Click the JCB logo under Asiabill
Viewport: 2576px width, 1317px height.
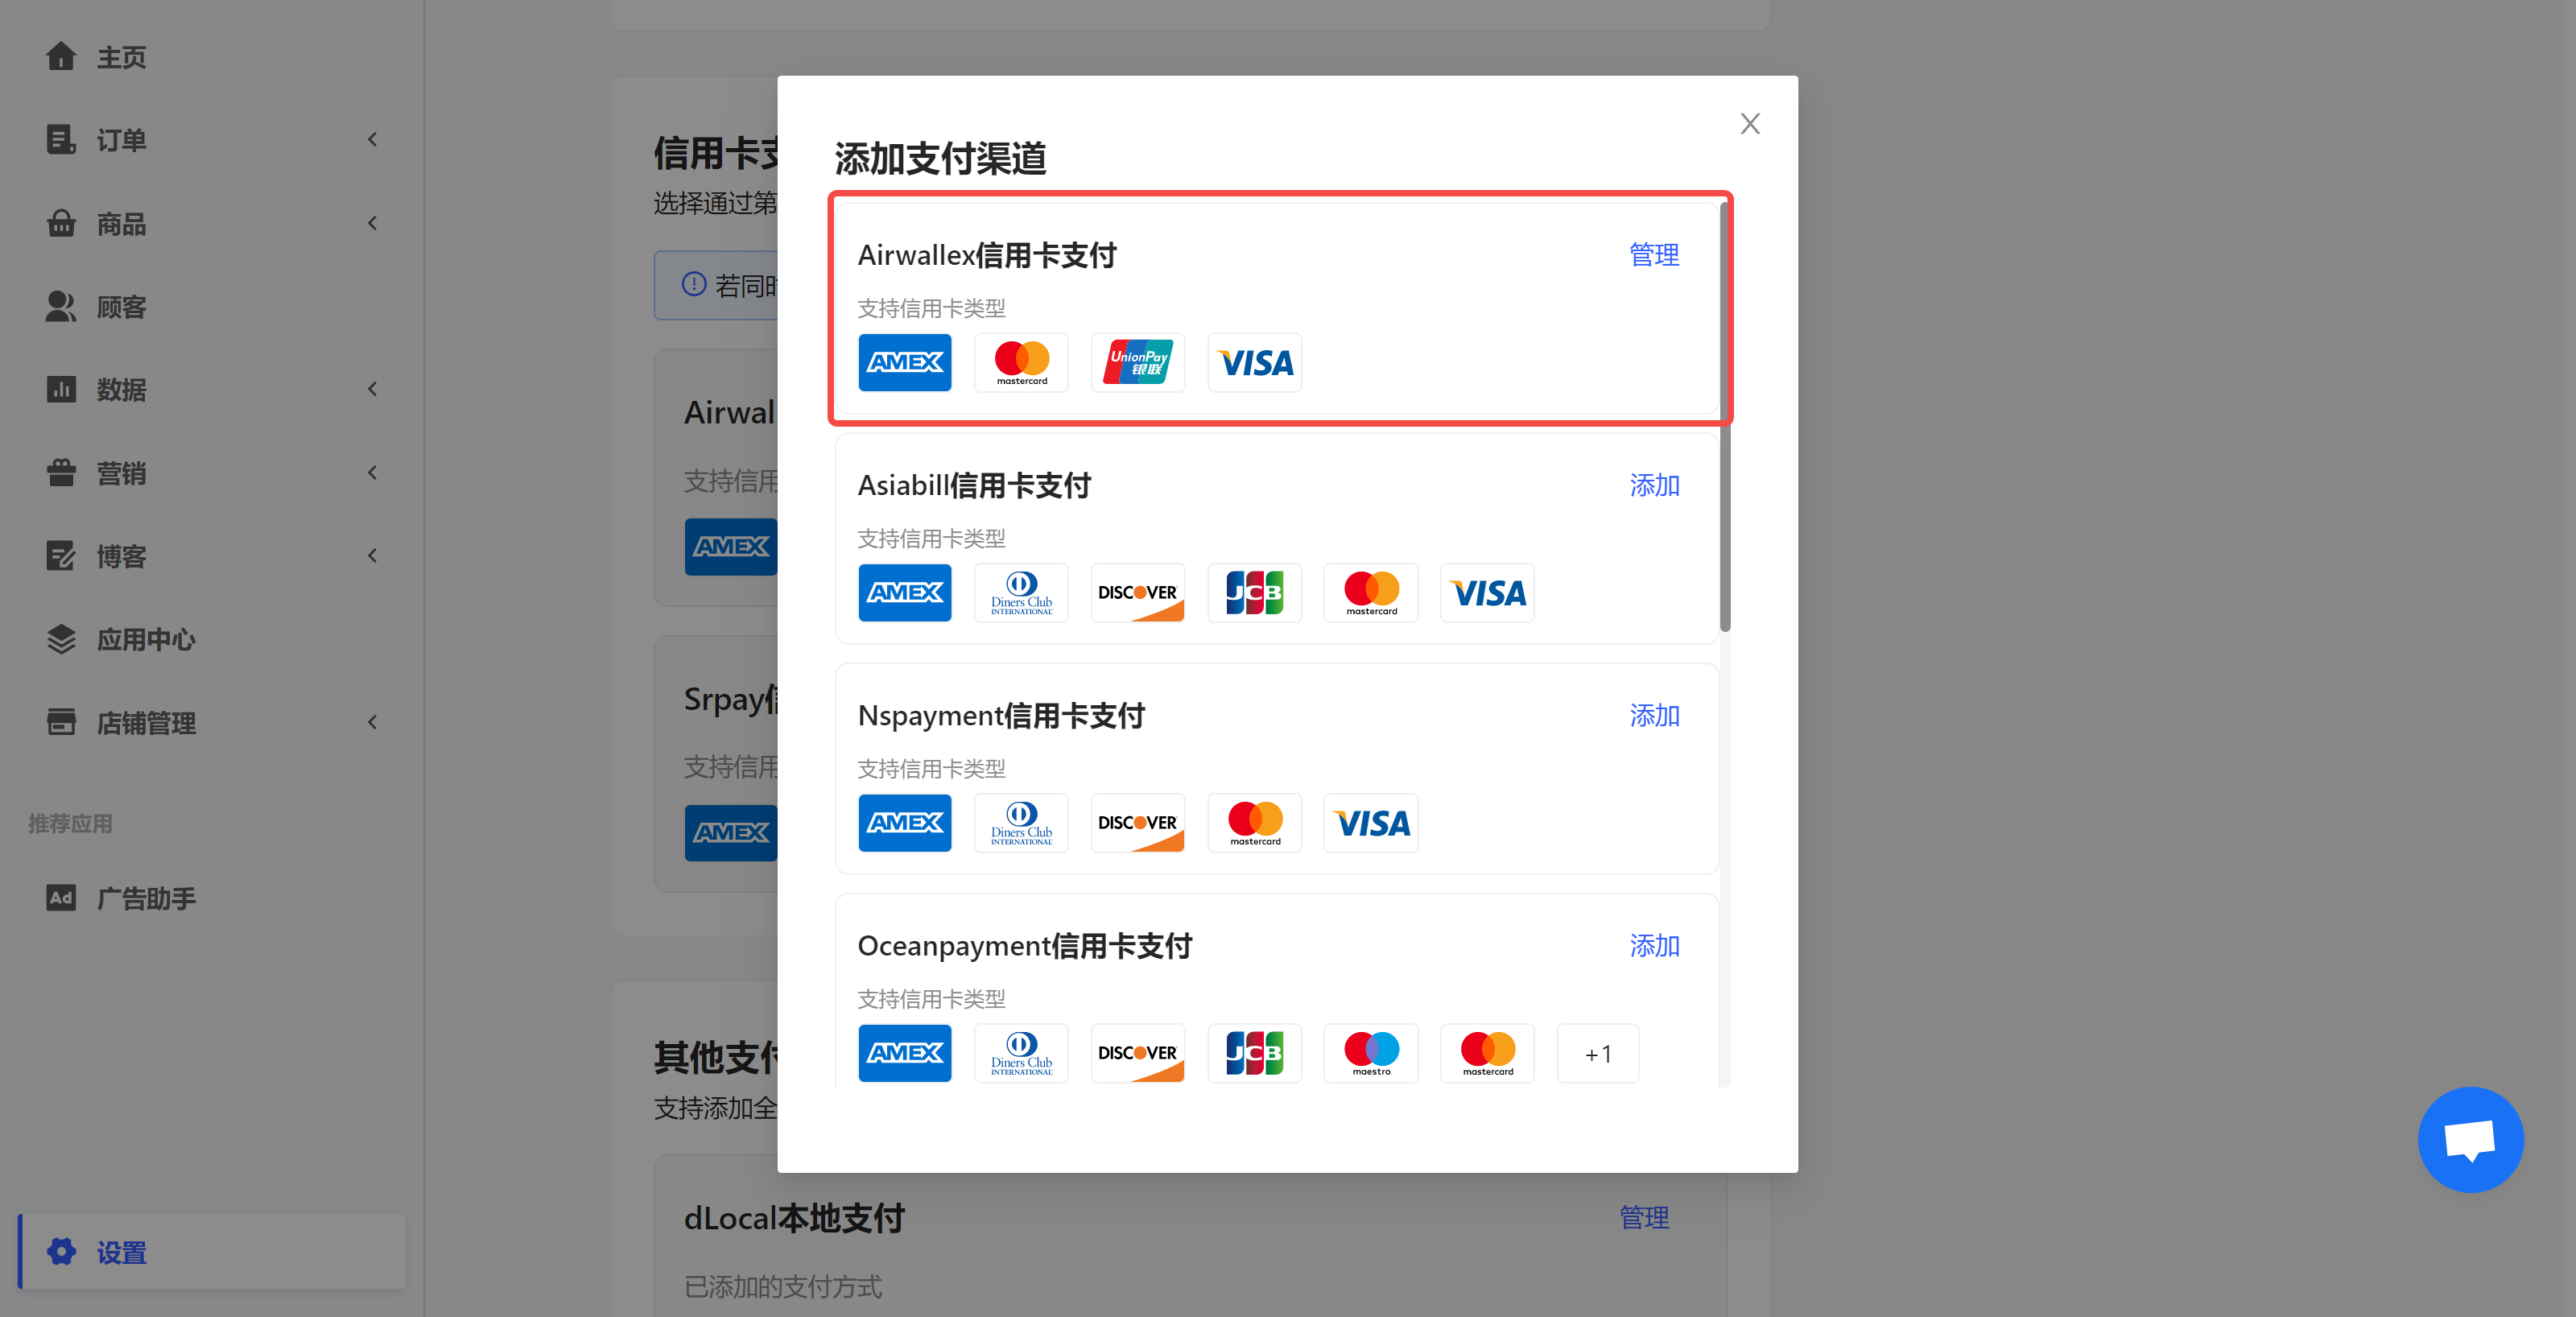[1255, 593]
